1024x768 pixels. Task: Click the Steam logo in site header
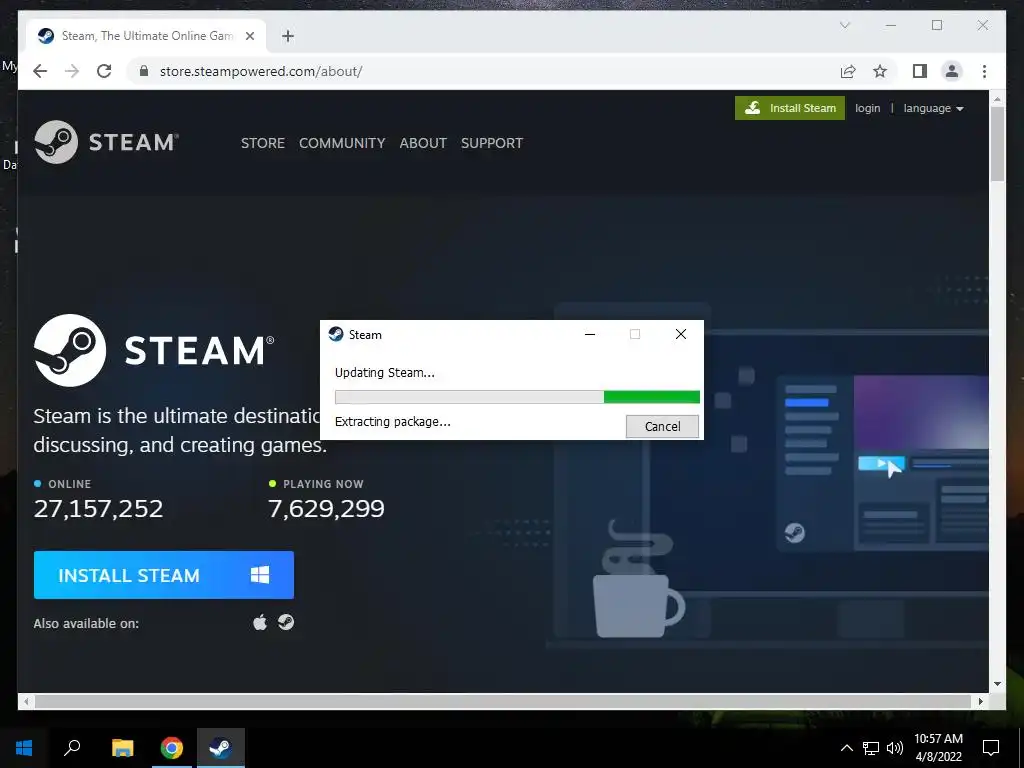[106, 142]
